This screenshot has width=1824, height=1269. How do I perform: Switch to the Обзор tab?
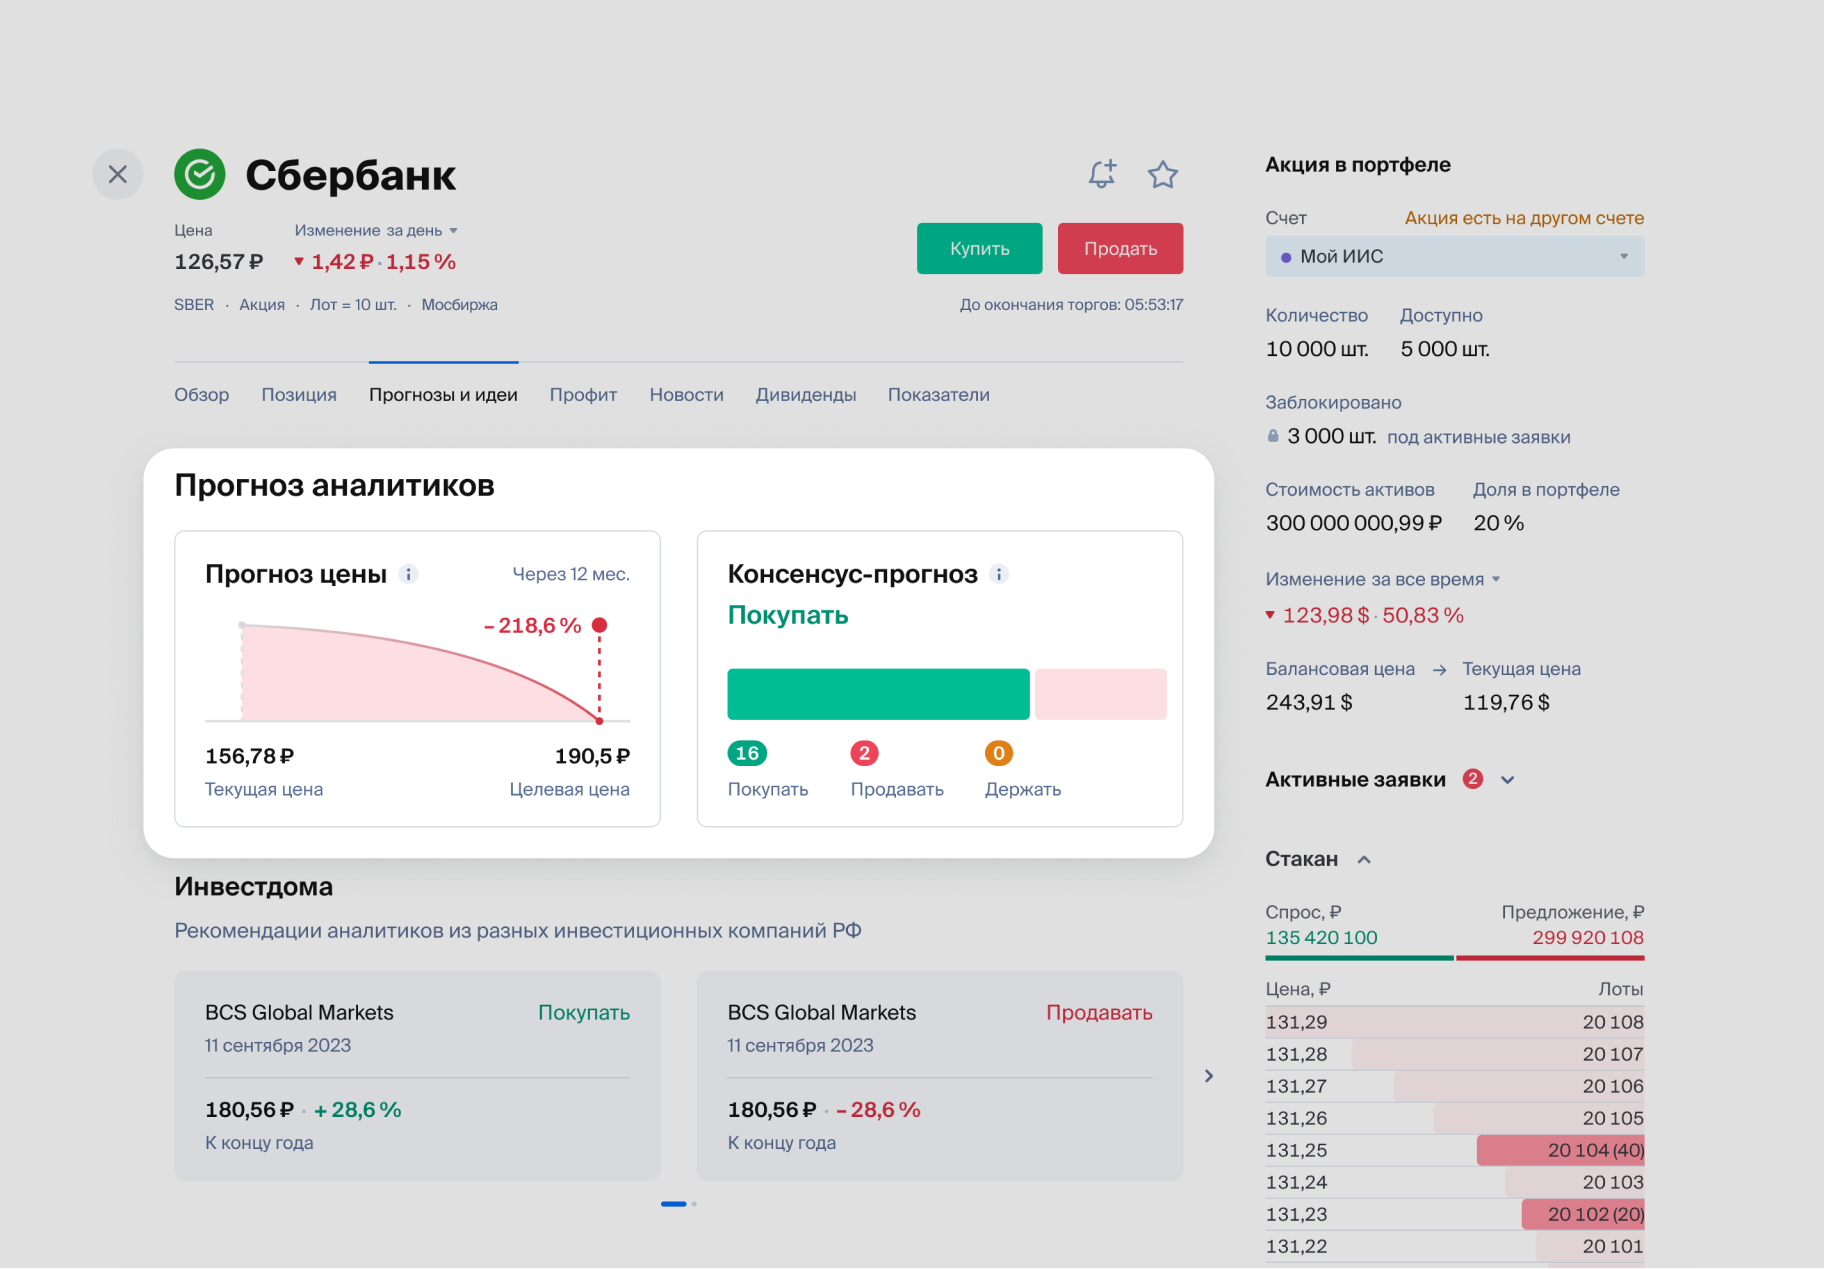(x=202, y=395)
